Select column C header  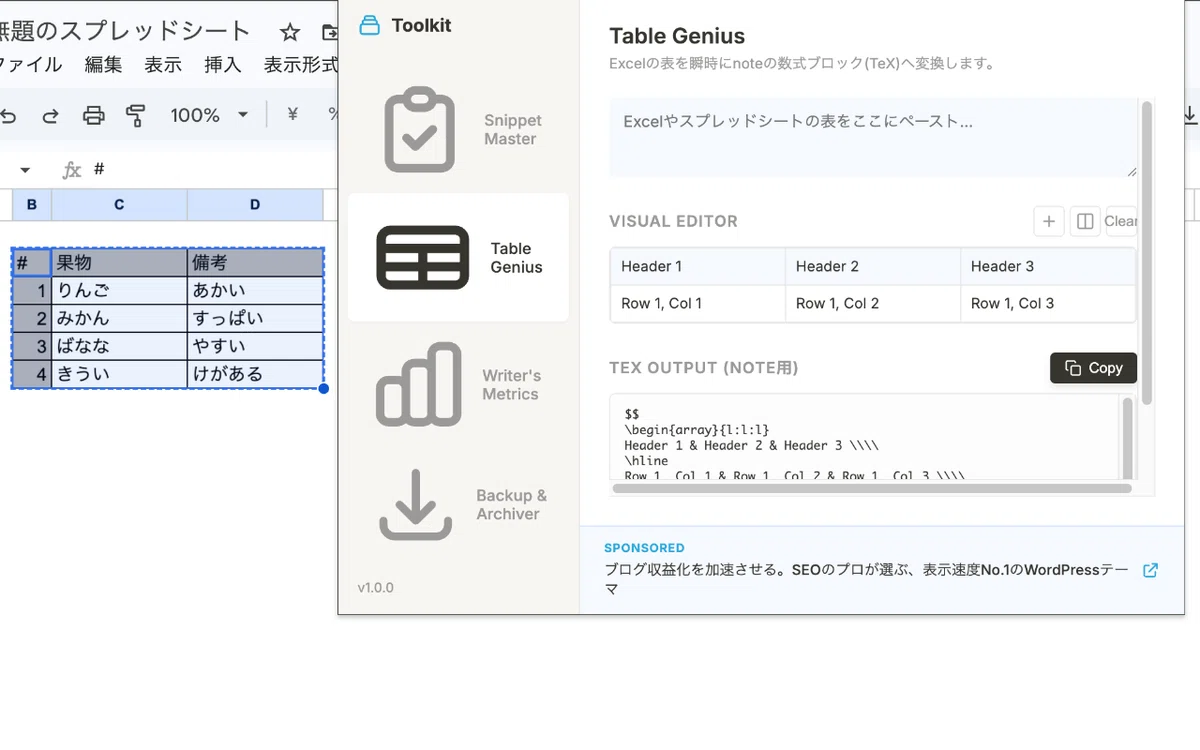(x=119, y=205)
